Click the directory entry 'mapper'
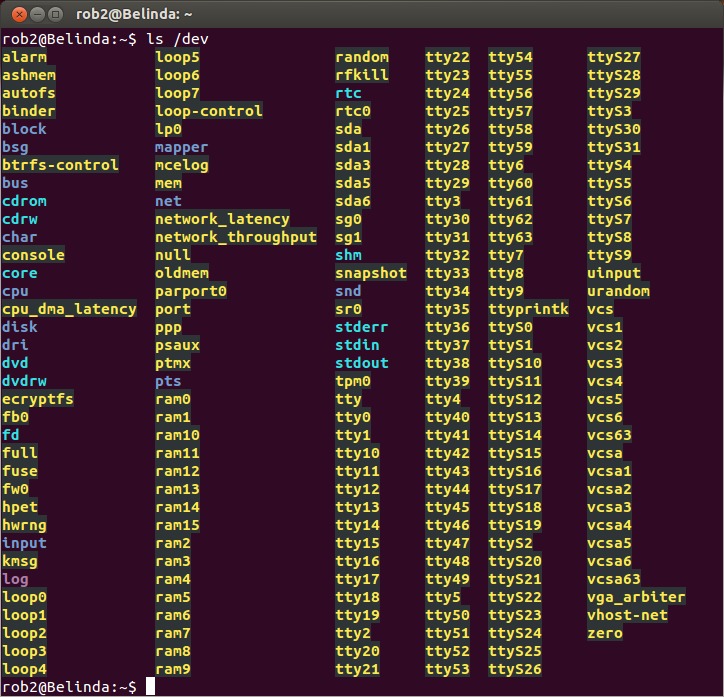Viewport: 724px width, 697px height. 181,147
